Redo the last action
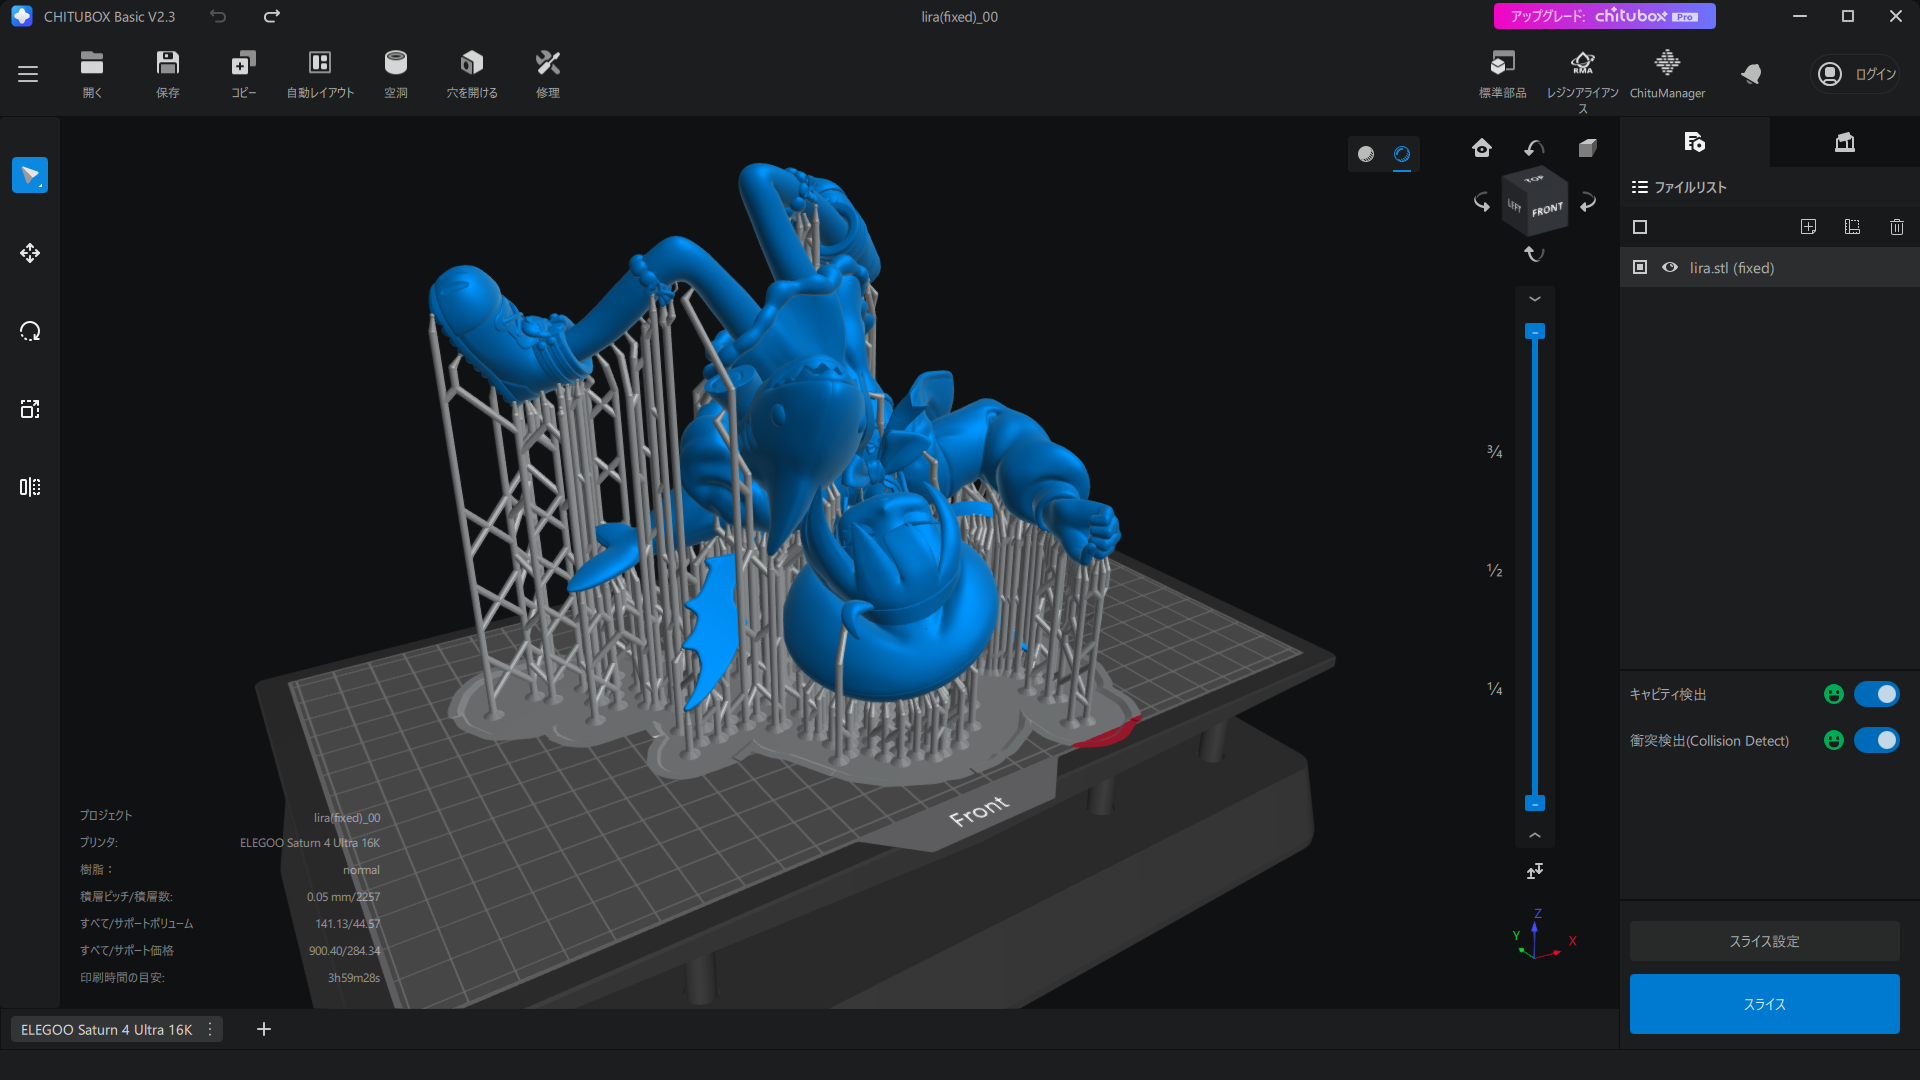Screen dimensions: 1920x1080 tap(272, 16)
